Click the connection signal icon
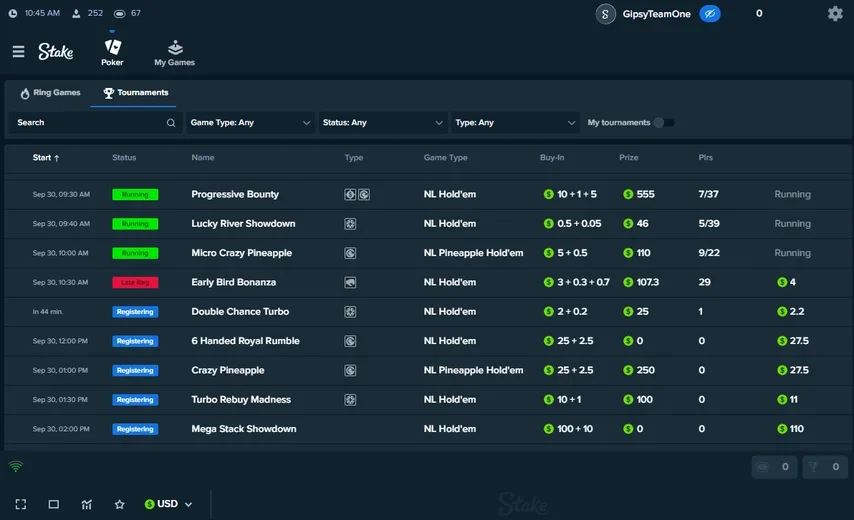This screenshot has width=854, height=520. click(x=16, y=467)
